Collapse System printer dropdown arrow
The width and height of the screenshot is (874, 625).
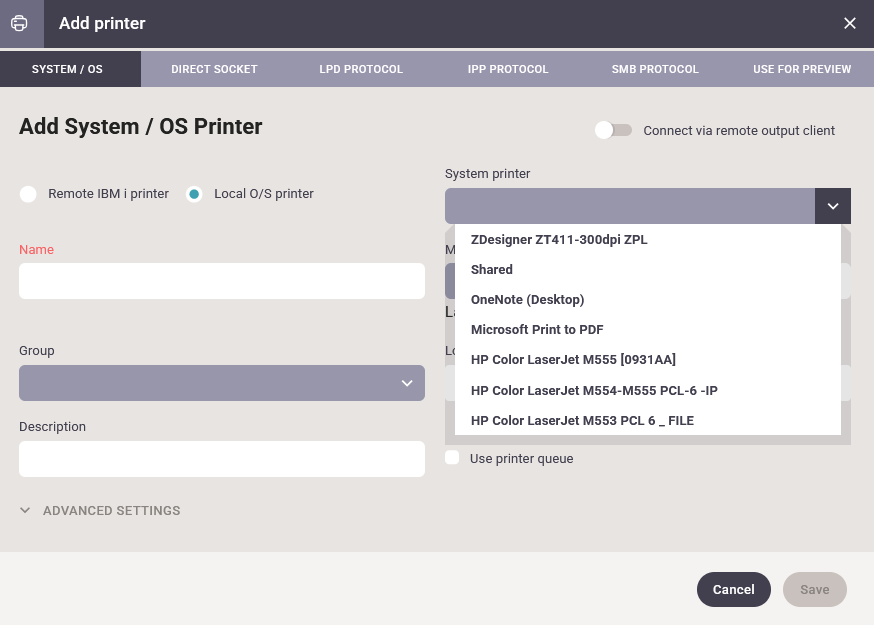832,206
